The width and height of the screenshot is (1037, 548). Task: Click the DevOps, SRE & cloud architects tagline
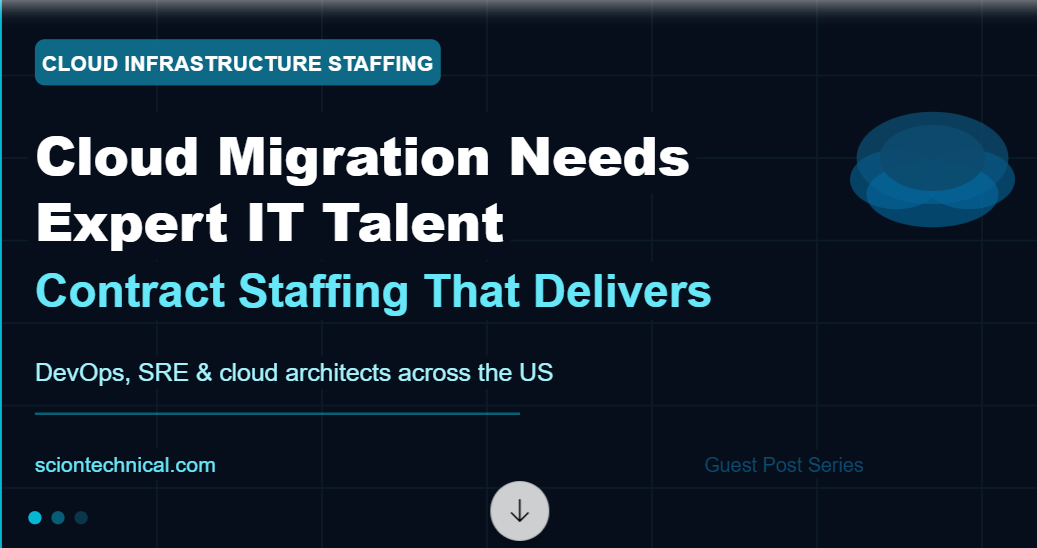(294, 373)
